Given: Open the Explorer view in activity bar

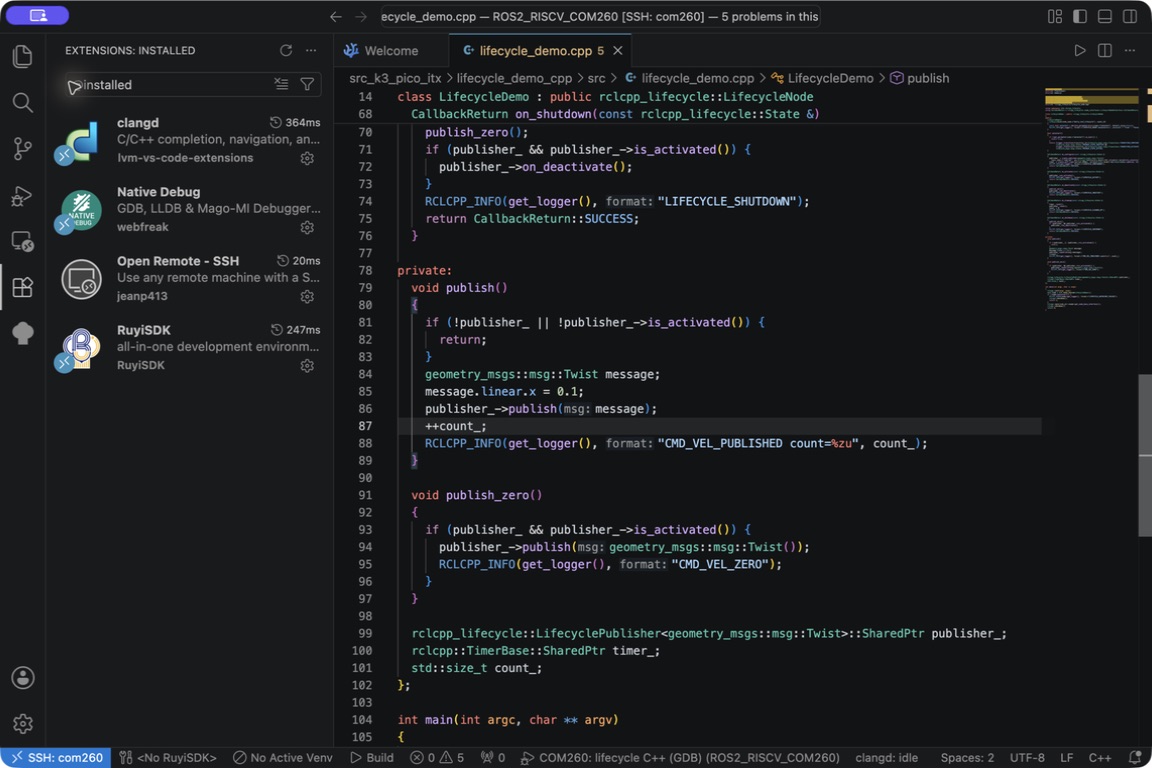Looking at the screenshot, I should coord(23,57).
